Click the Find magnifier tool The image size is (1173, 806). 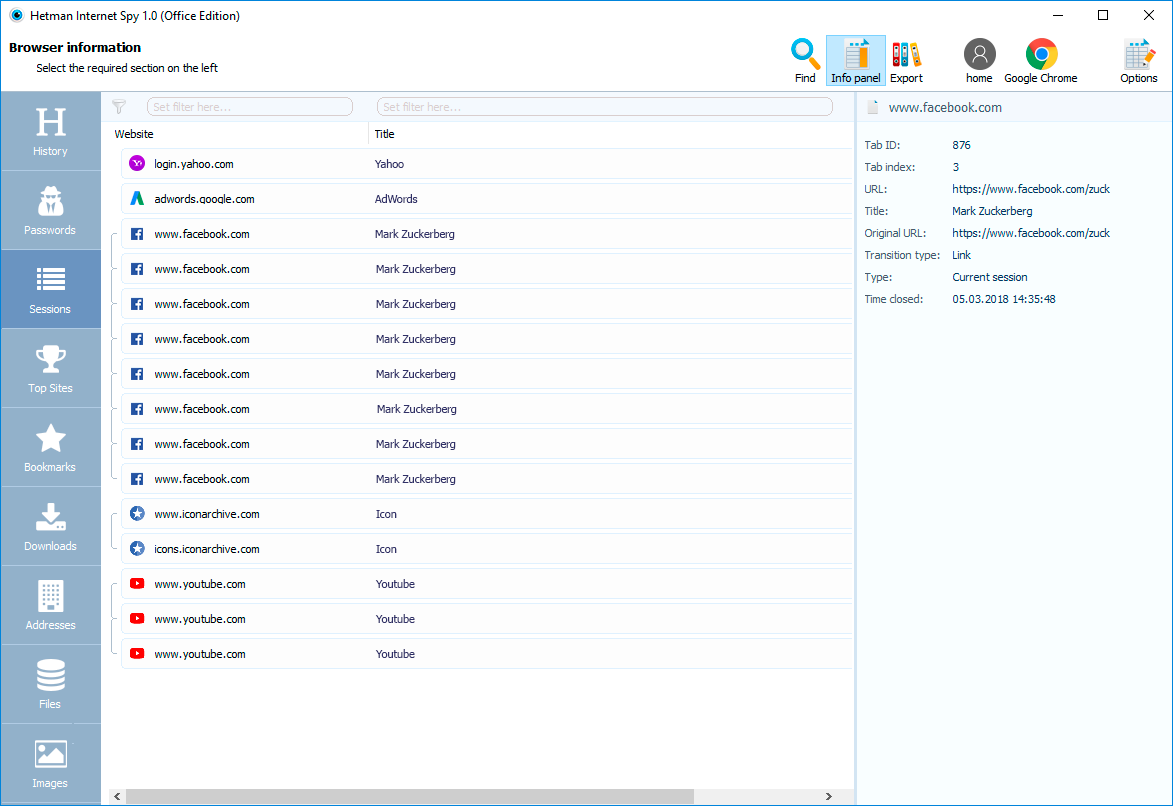pyautogui.click(x=805, y=61)
